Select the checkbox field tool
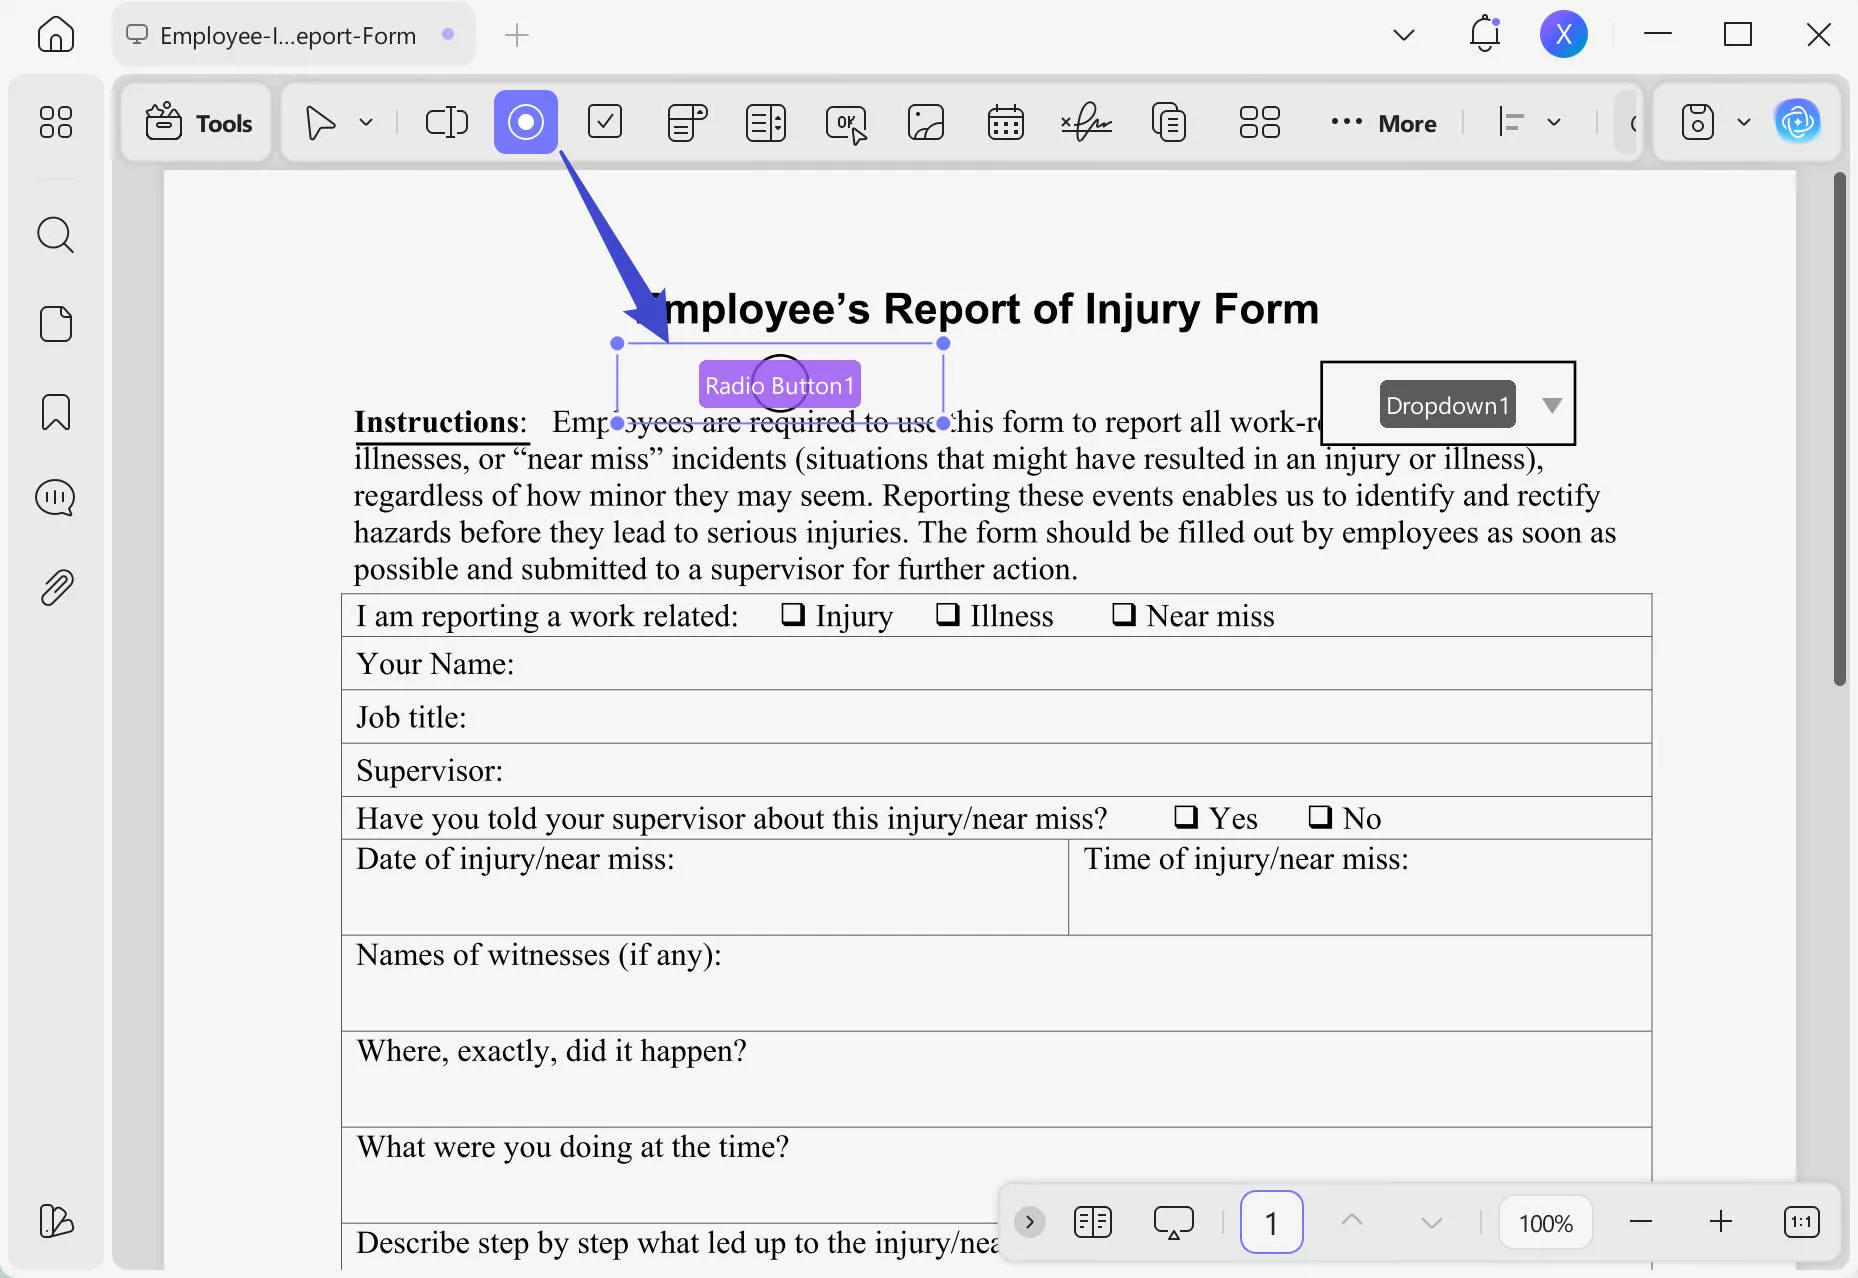 click(605, 122)
